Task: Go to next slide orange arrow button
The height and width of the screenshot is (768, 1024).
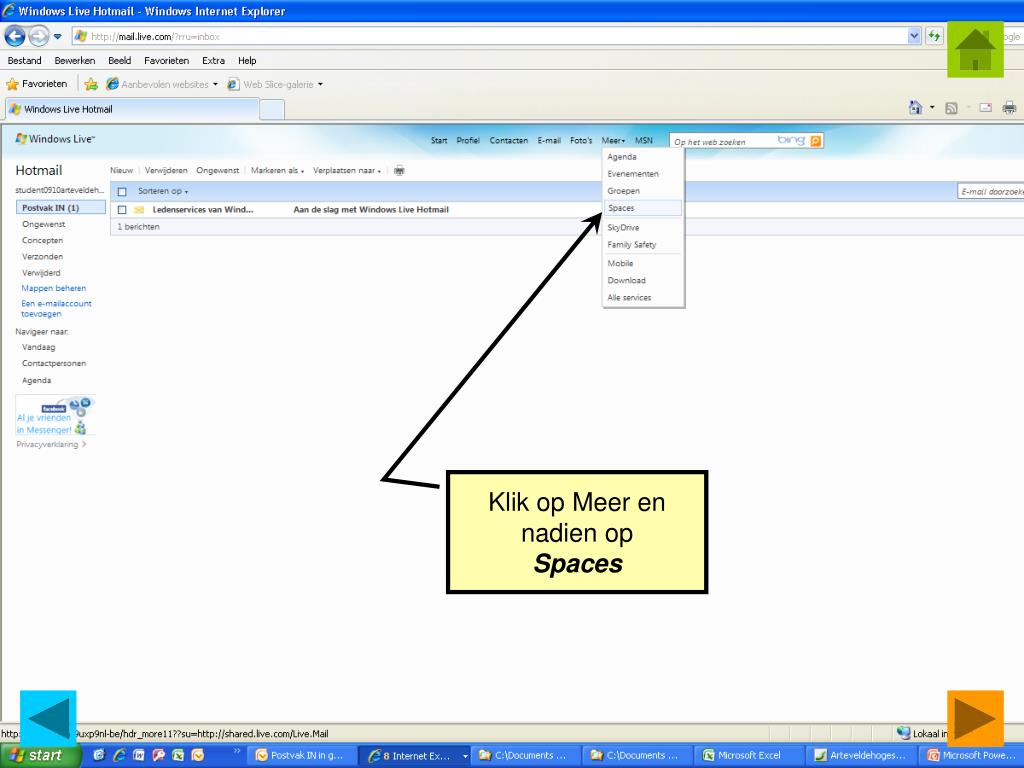Action: [x=975, y=718]
